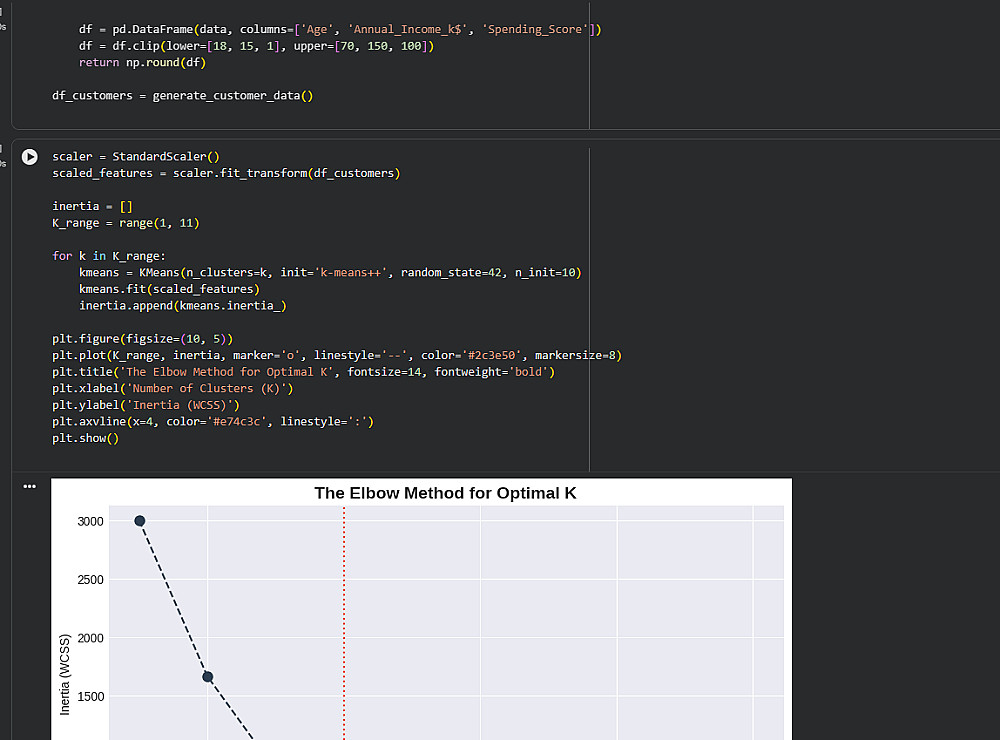Click the kmeans.fit(scaled_features) line
The width and height of the screenshot is (1000, 740).
[169, 289]
